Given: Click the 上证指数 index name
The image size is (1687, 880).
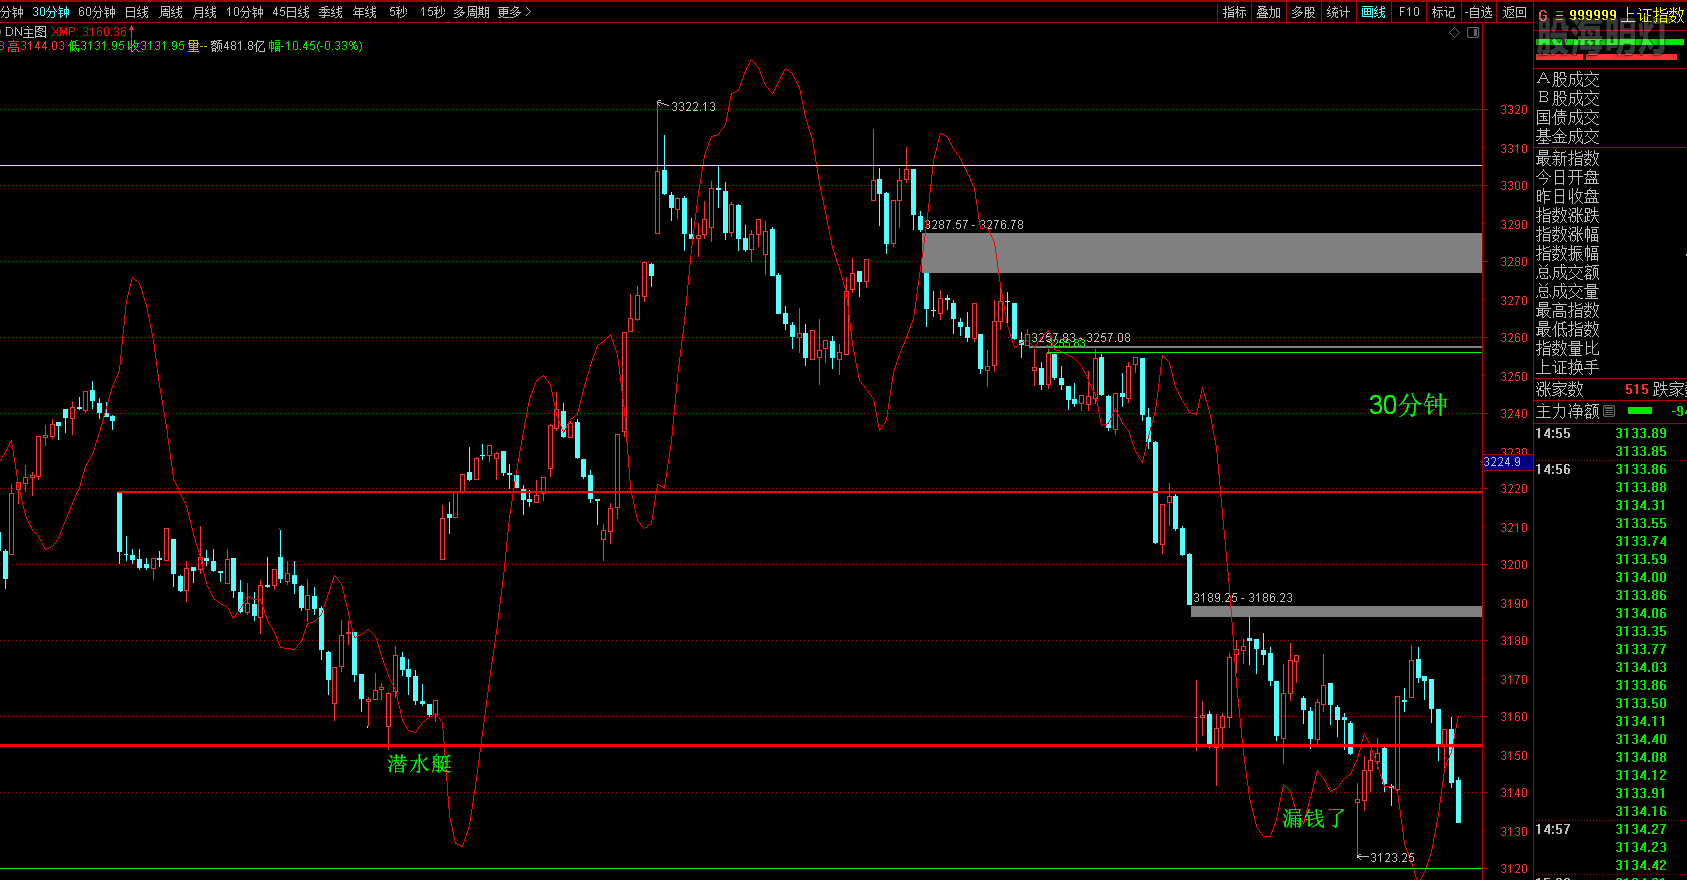Looking at the screenshot, I should (1653, 15).
